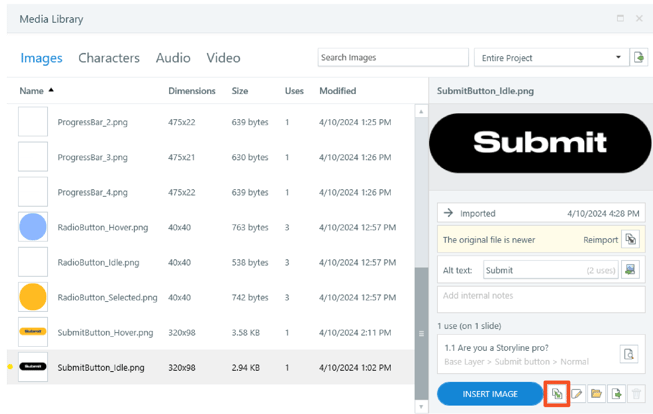Click the alt text apply icon
Image resolution: width=653 pixels, height=414 pixels.
pos(630,270)
